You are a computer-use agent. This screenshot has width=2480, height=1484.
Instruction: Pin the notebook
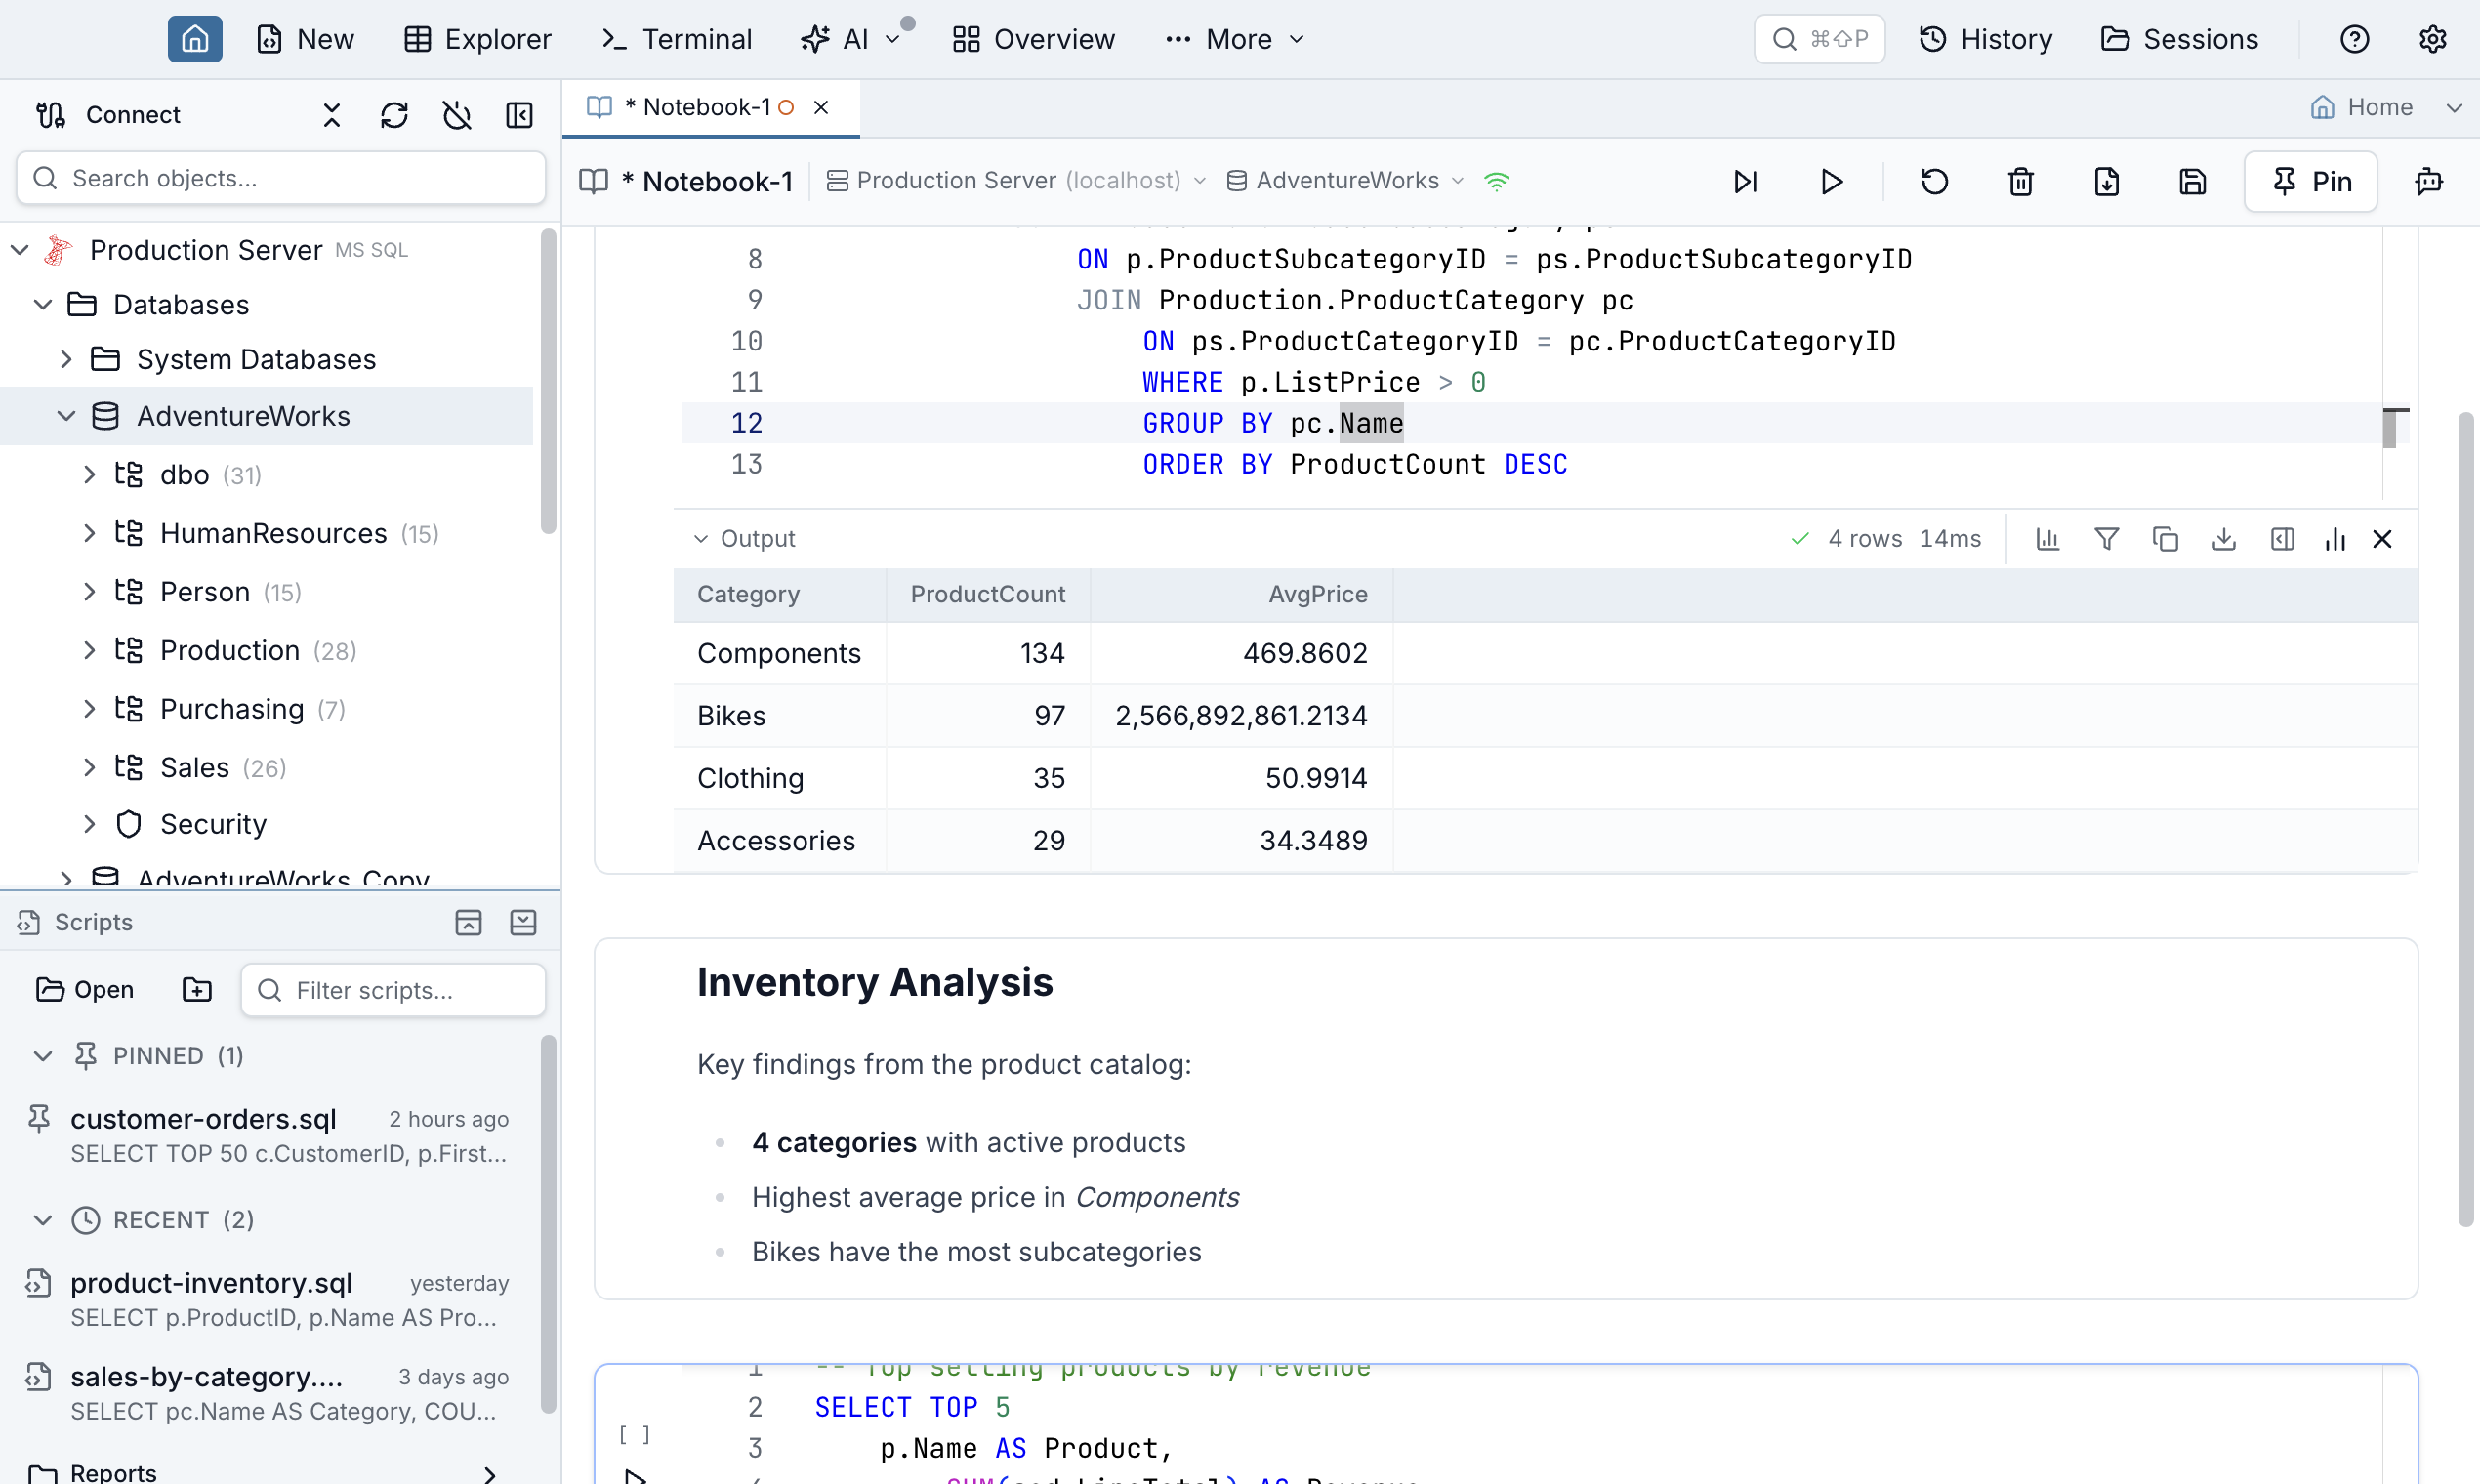[2311, 181]
